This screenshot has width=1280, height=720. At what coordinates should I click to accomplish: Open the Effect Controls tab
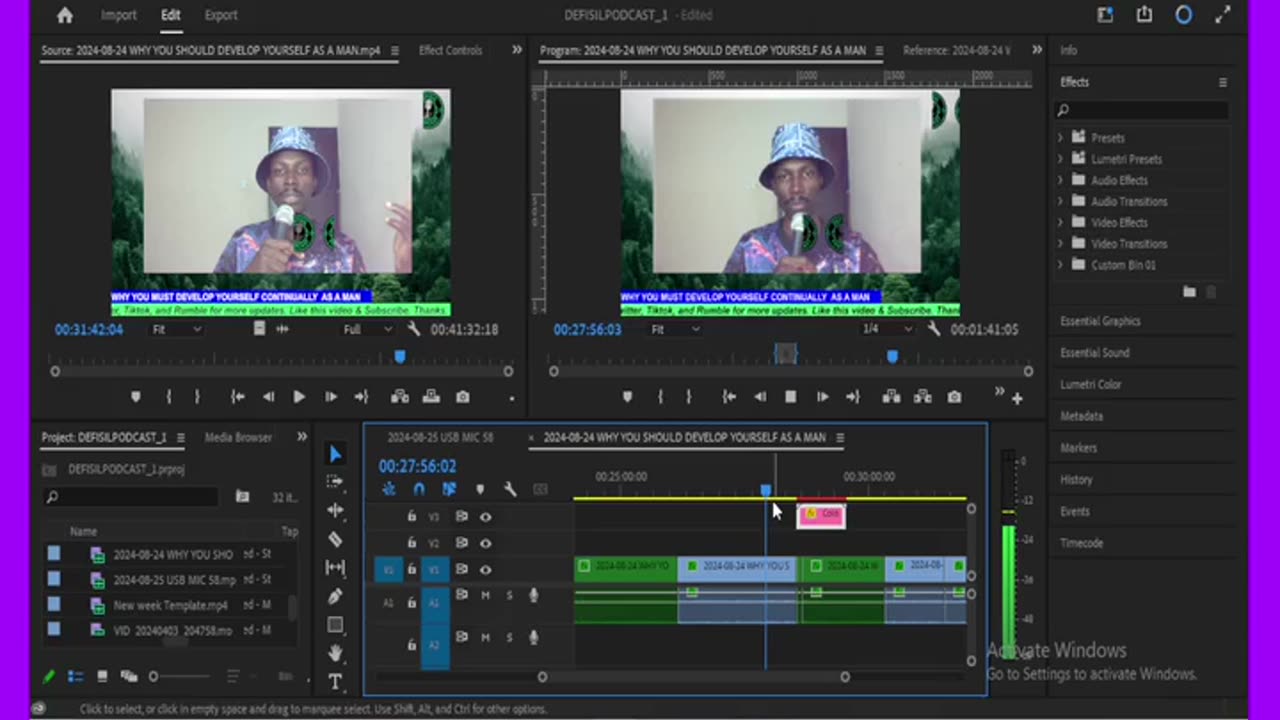click(x=450, y=50)
